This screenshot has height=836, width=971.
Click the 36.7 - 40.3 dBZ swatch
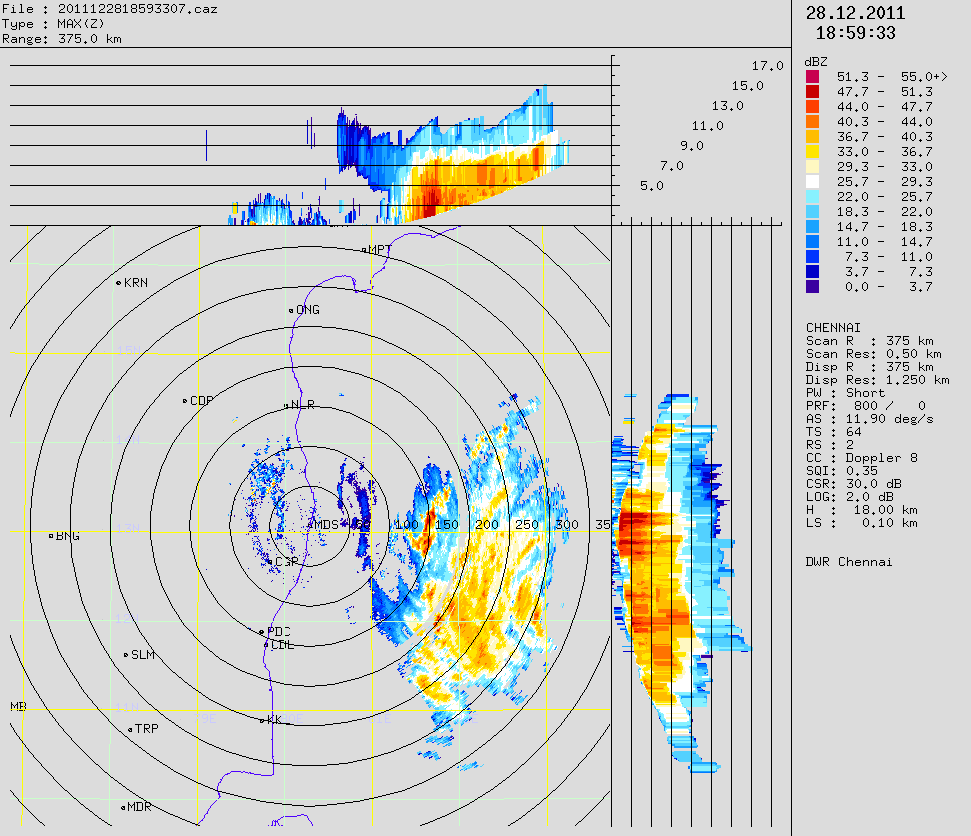[812, 137]
